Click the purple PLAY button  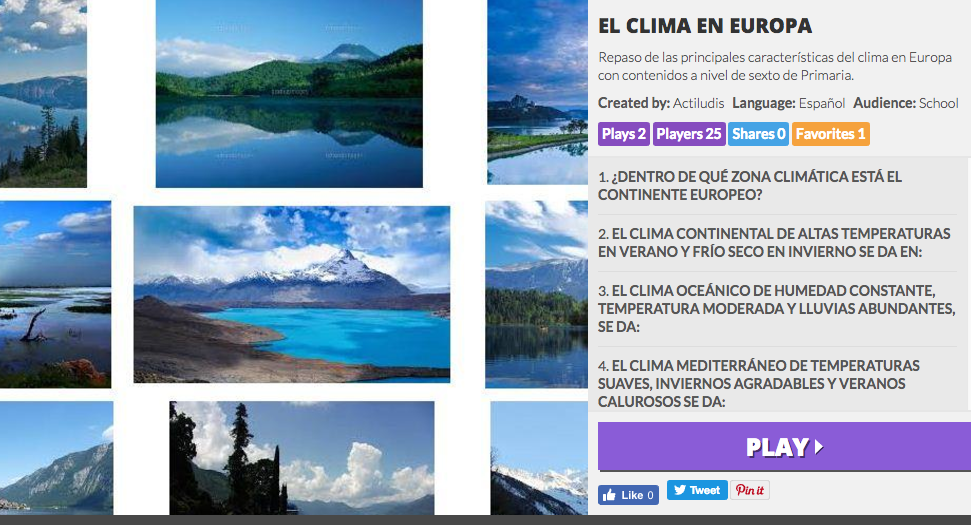click(784, 446)
